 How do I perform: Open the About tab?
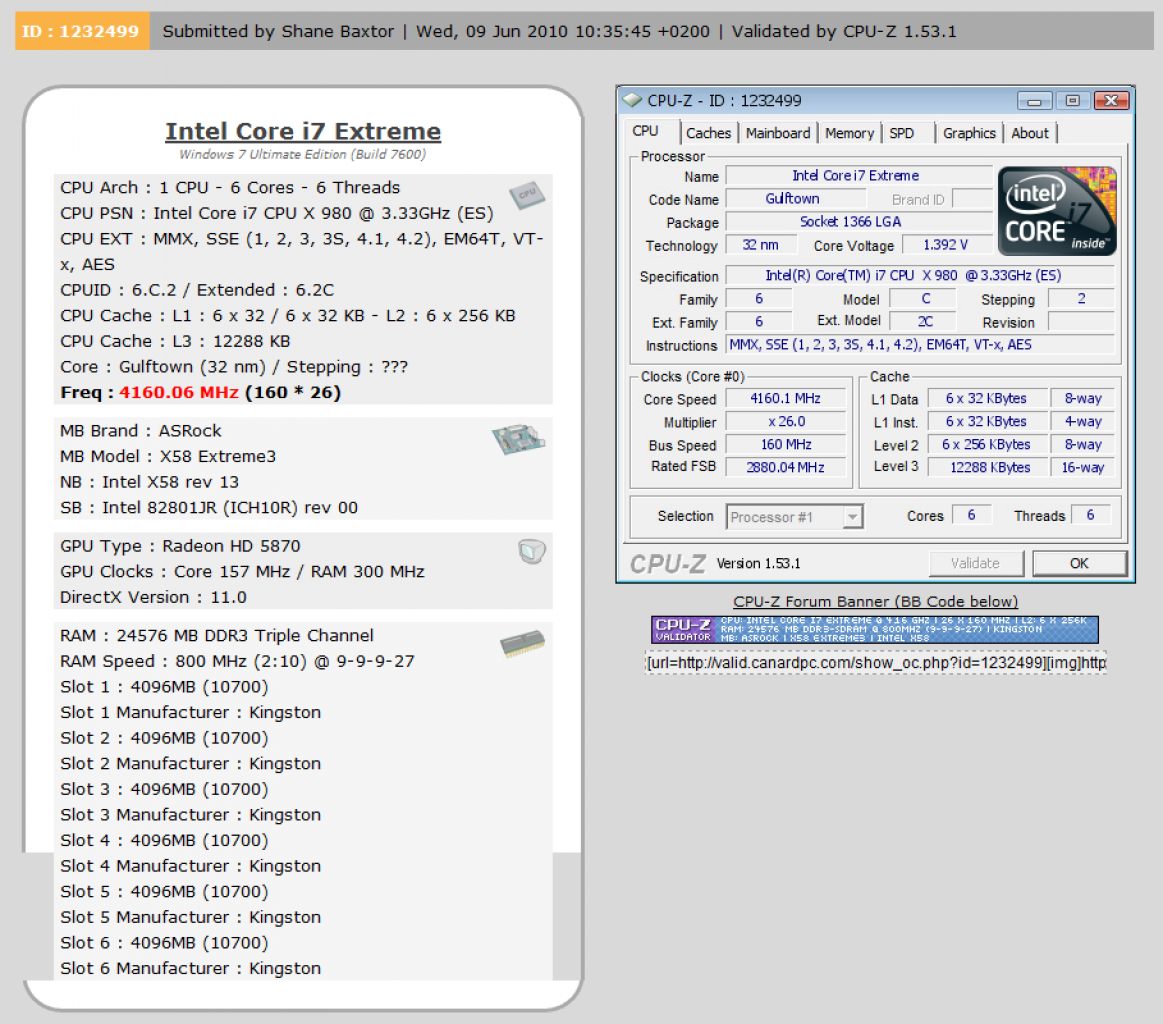point(1030,133)
